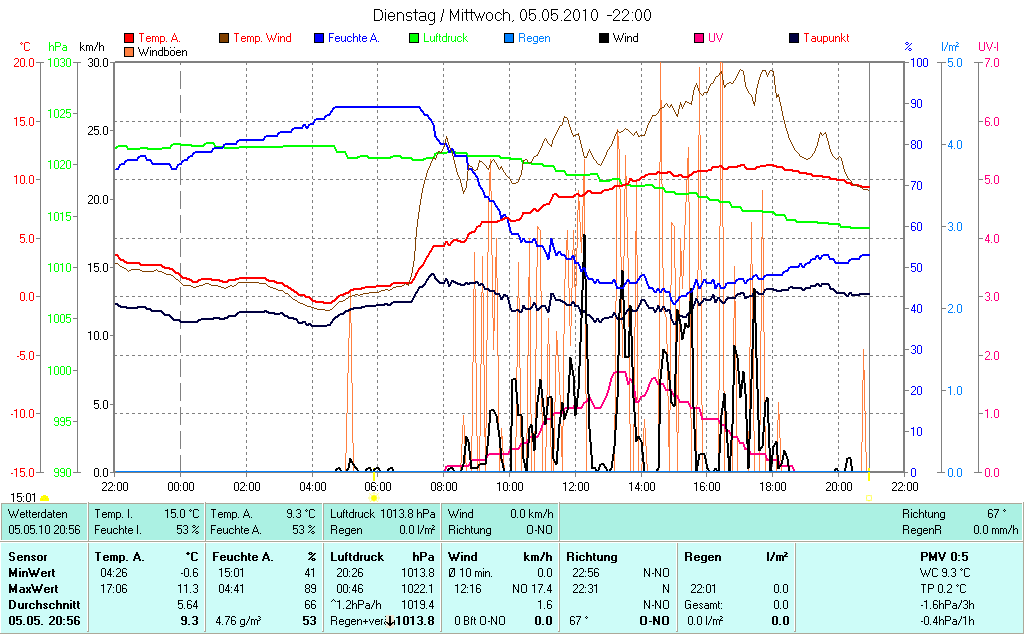Viewport: 1024px width, 634px height.
Task: Click the PMV 0:5 panel header
Action: [942, 556]
